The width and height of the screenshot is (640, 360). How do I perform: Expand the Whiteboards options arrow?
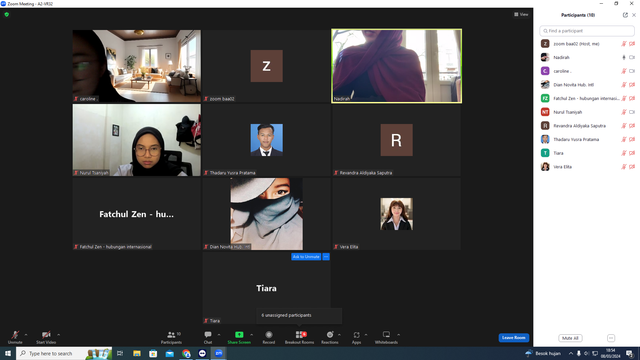click(398, 335)
